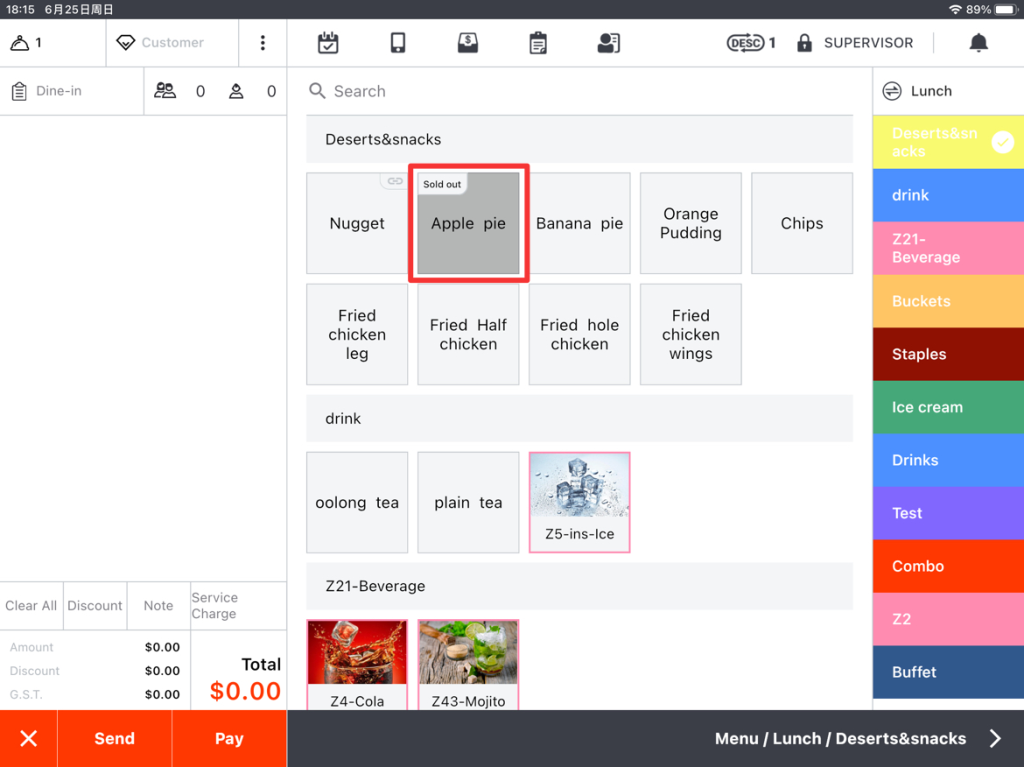Select the Ice cream category tab
The width and height of the screenshot is (1024, 767).
coord(947,407)
